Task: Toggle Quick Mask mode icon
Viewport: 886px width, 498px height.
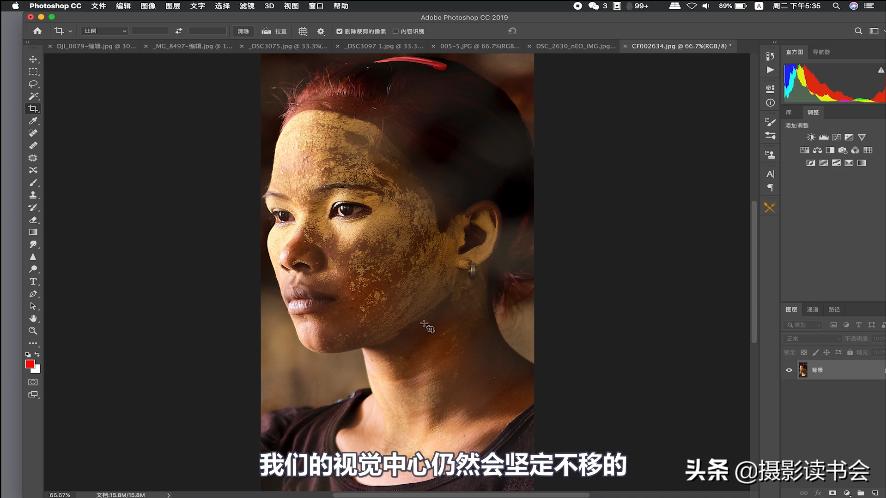Action: tap(33, 382)
